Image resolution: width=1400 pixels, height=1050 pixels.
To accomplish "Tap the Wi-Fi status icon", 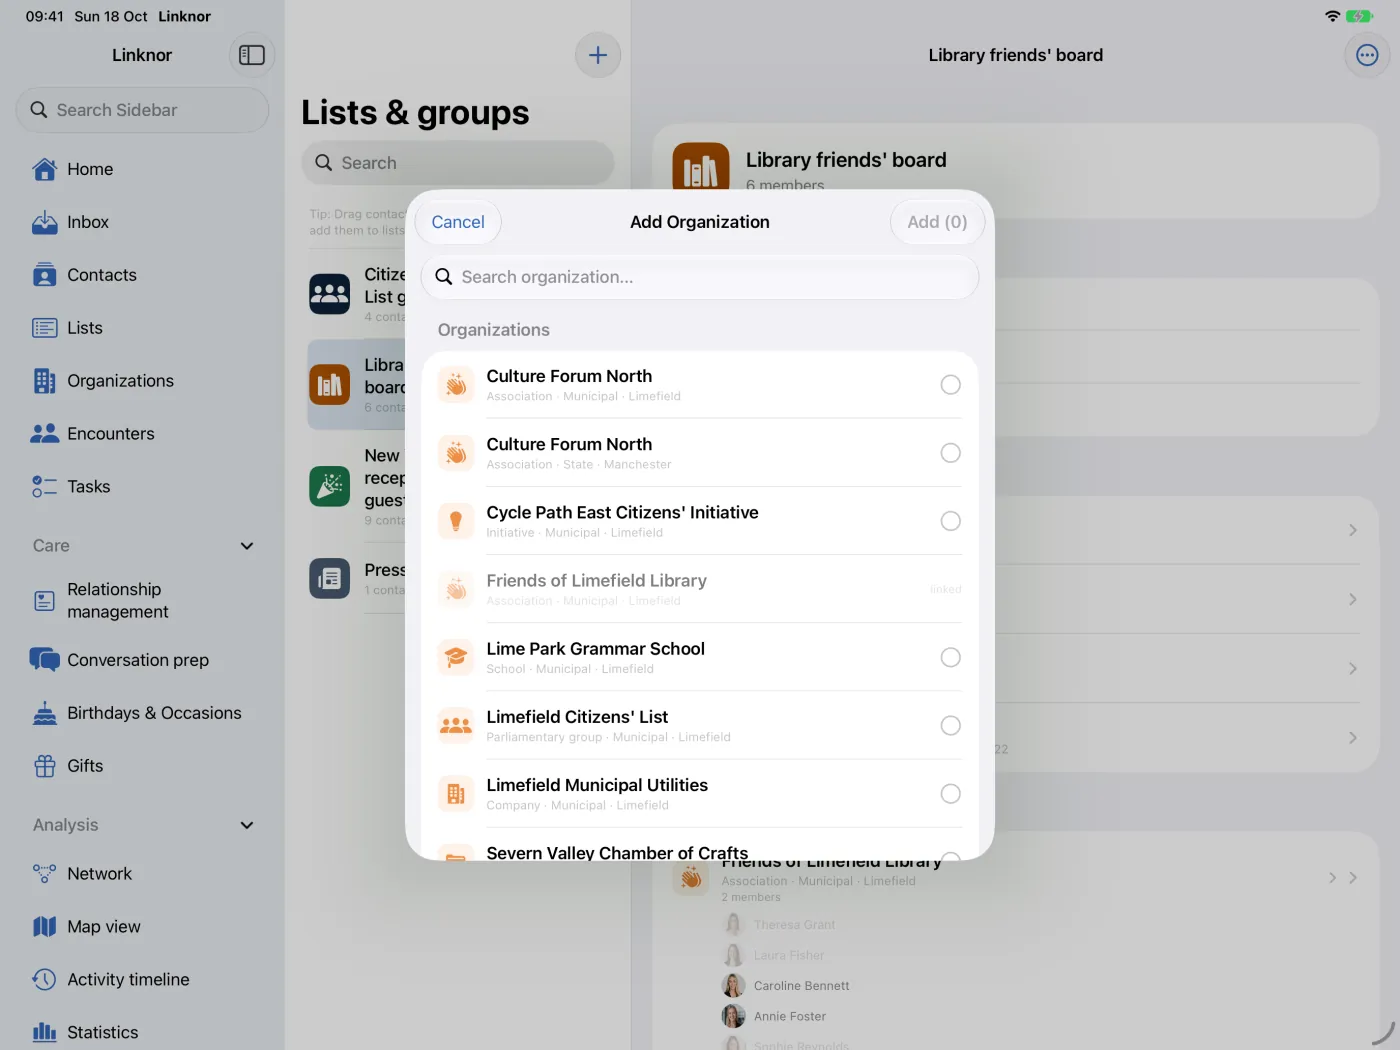I will click(x=1332, y=16).
